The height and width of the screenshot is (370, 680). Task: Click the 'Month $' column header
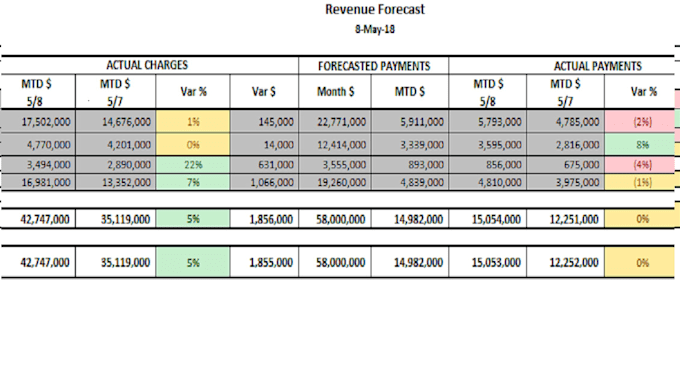[335, 92]
